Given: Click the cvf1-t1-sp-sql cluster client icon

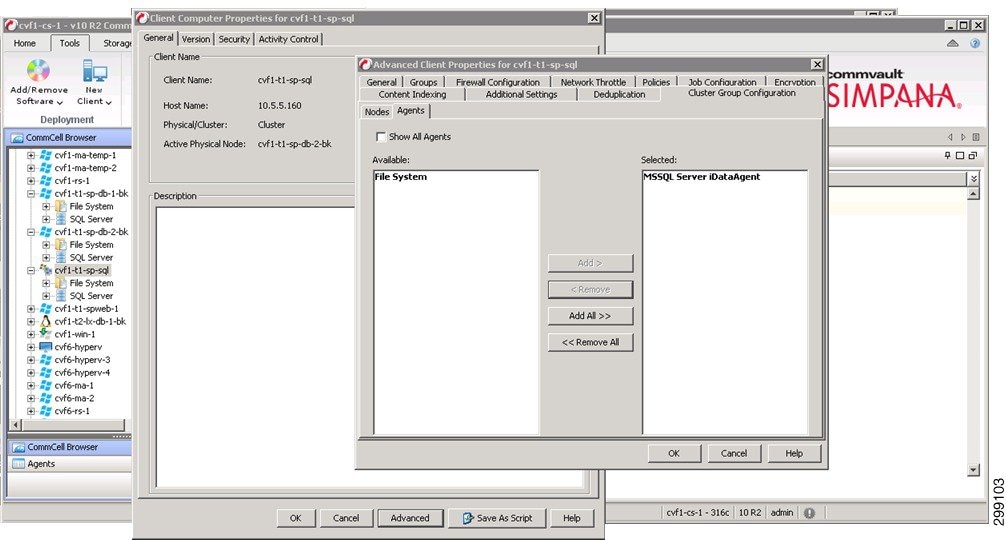Looking at the screenshot, I should click(x=46, y=270).
